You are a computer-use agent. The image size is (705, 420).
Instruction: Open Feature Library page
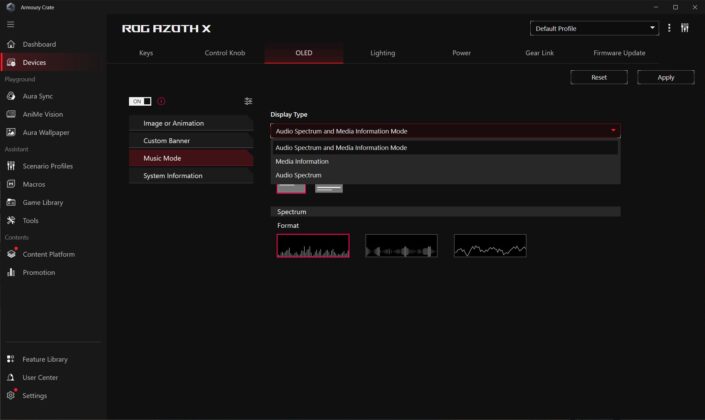click(x=45, y=359)
